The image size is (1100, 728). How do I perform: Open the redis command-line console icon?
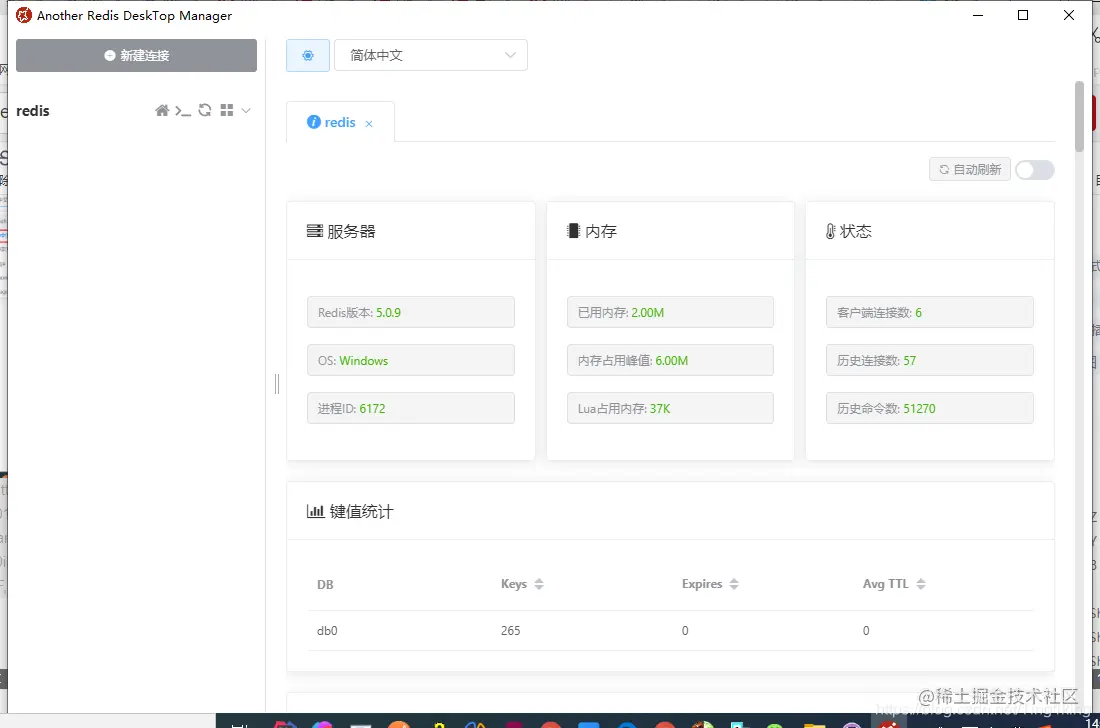(183, 110)
